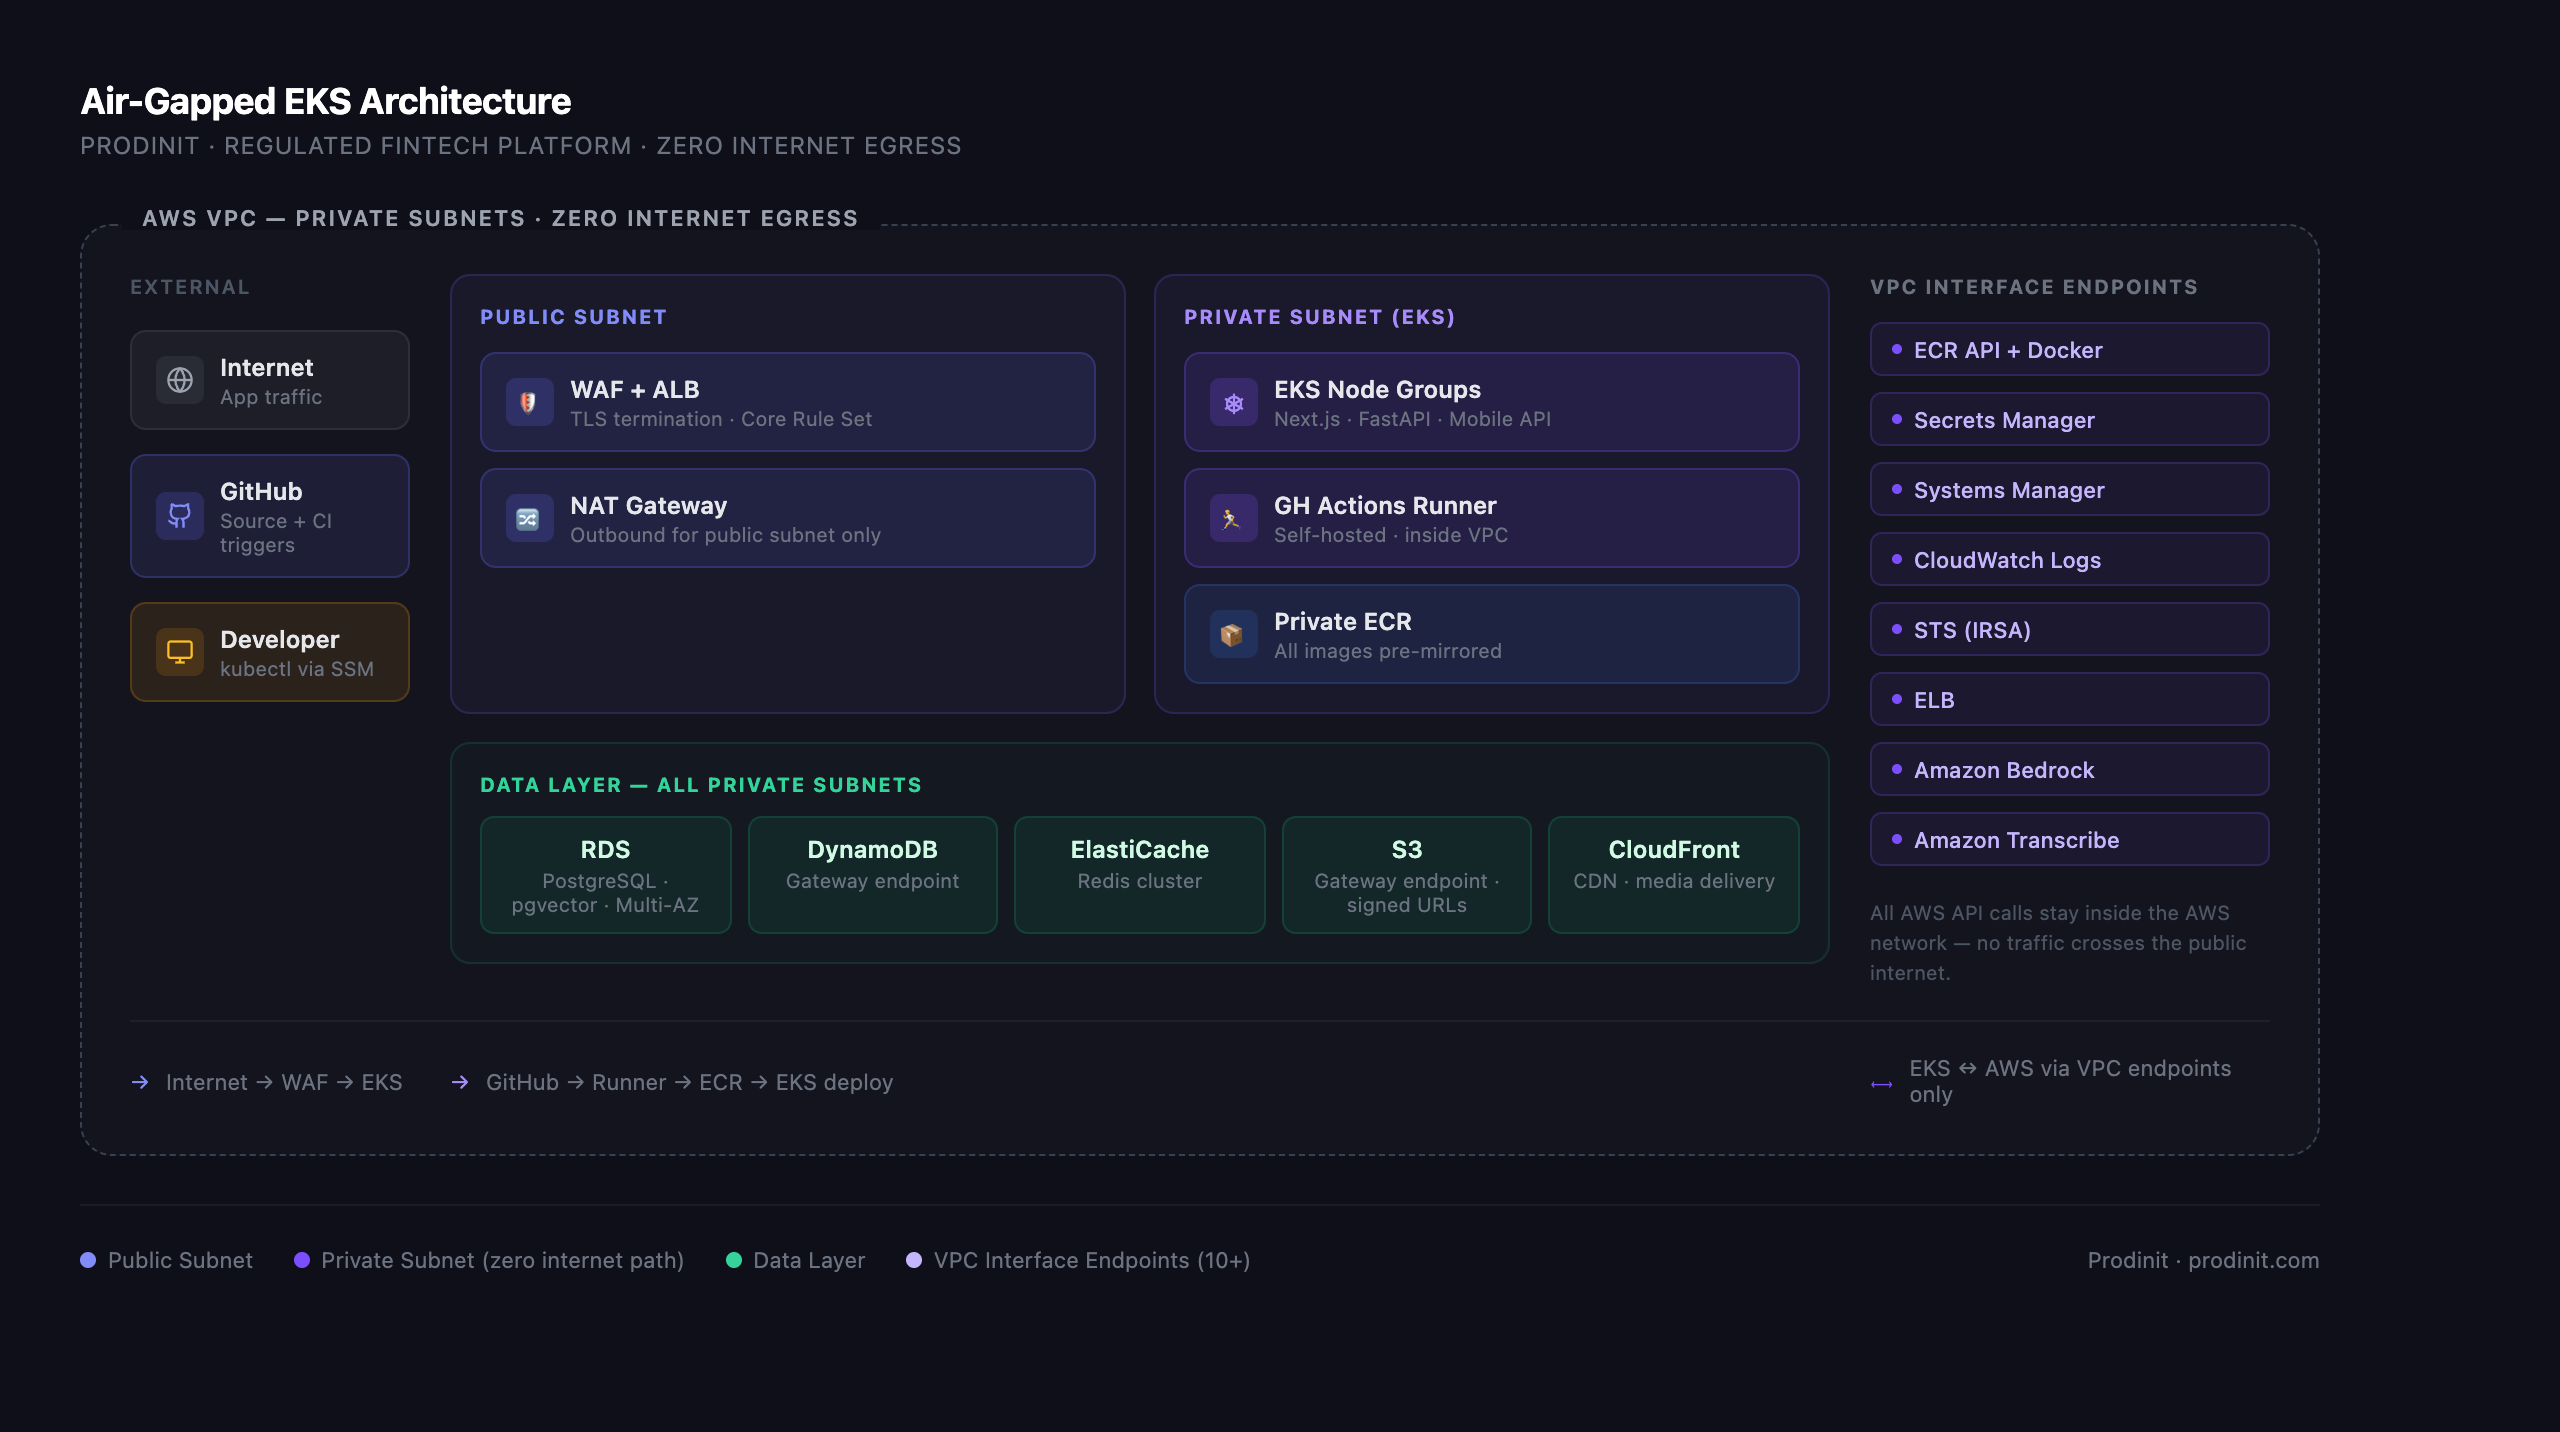Click the EKS Node Groups helm icon
The image size is (2560, 1432).
[x=1233, y=402]
